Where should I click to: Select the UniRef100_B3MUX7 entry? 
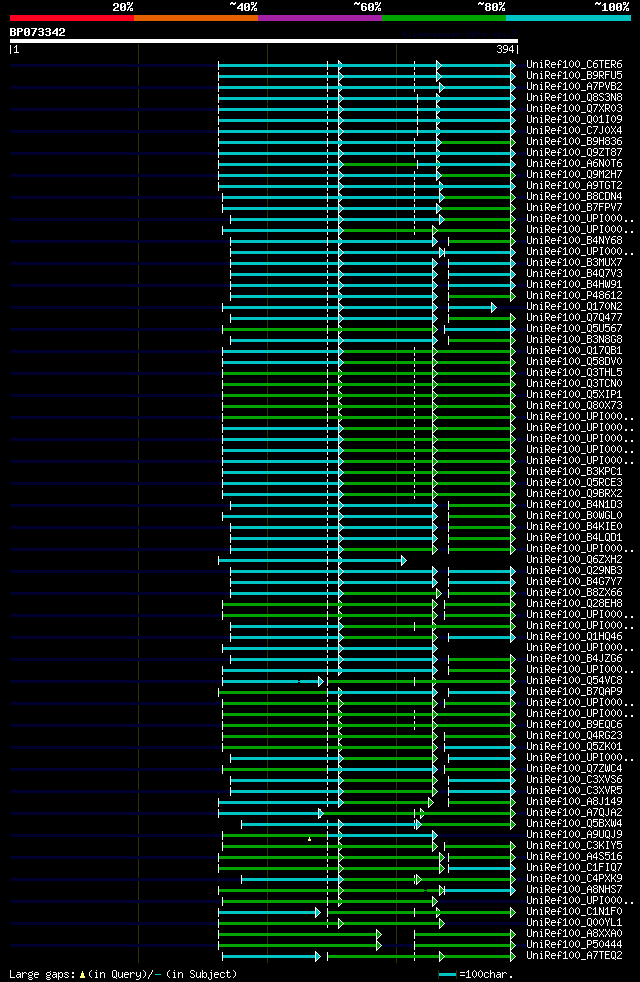coord(574,262)
